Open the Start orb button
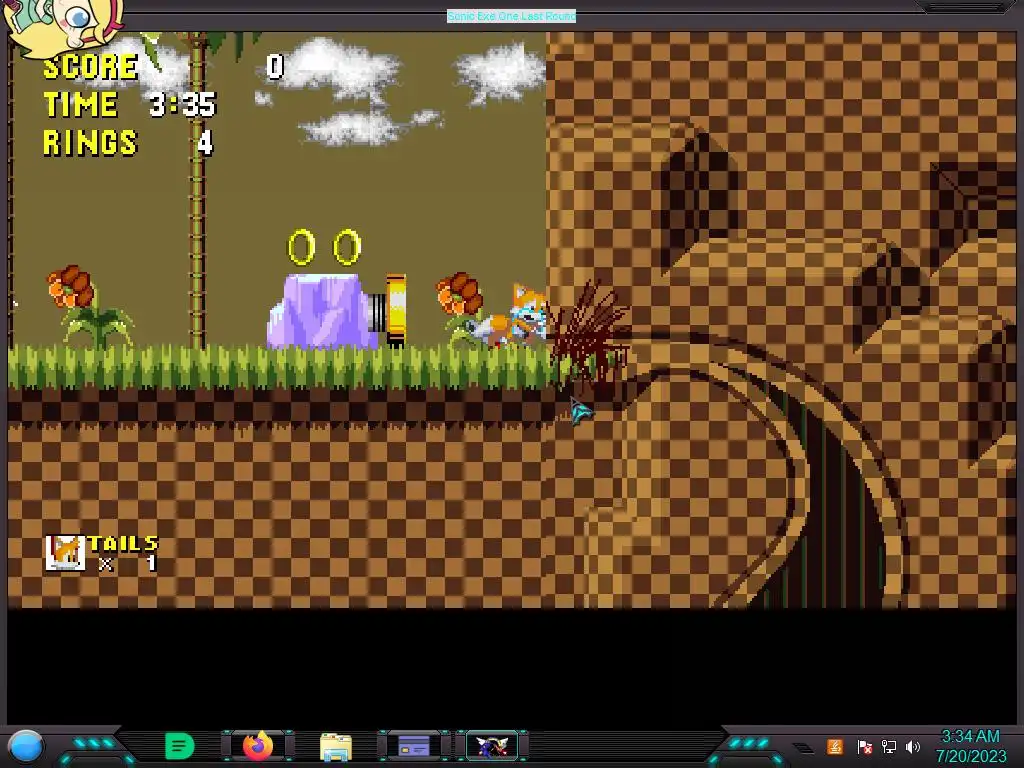Viewport: 1024px width, 768px height. point(26,746)
